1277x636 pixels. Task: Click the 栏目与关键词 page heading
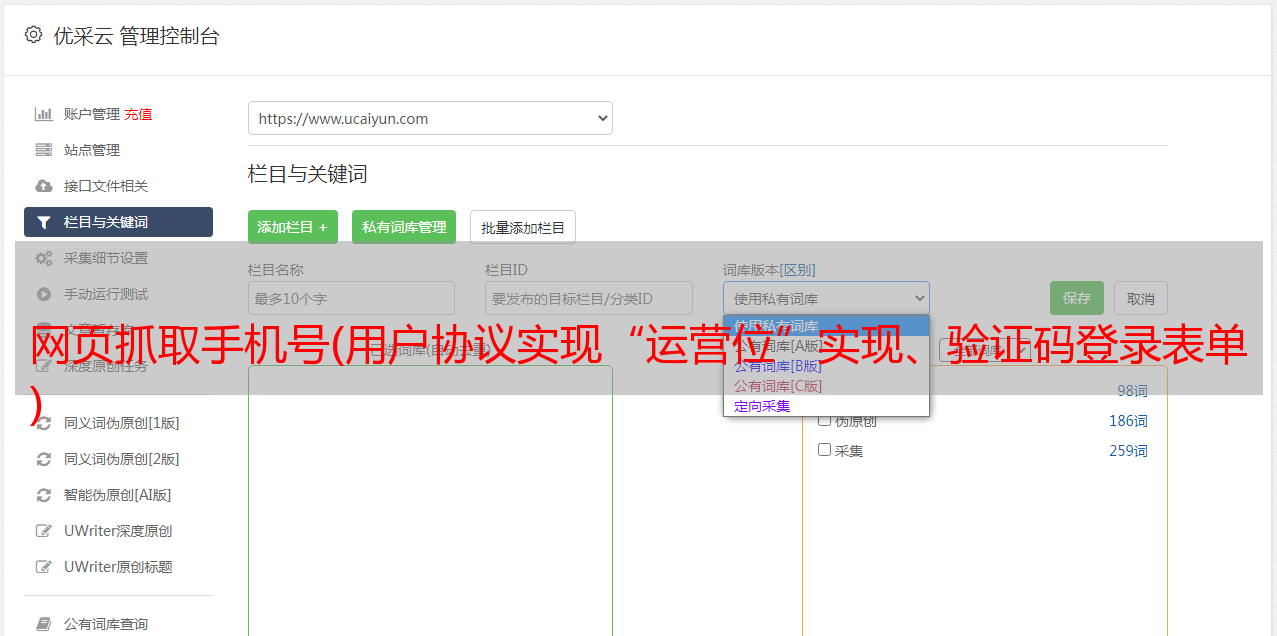tap(308, 174)
